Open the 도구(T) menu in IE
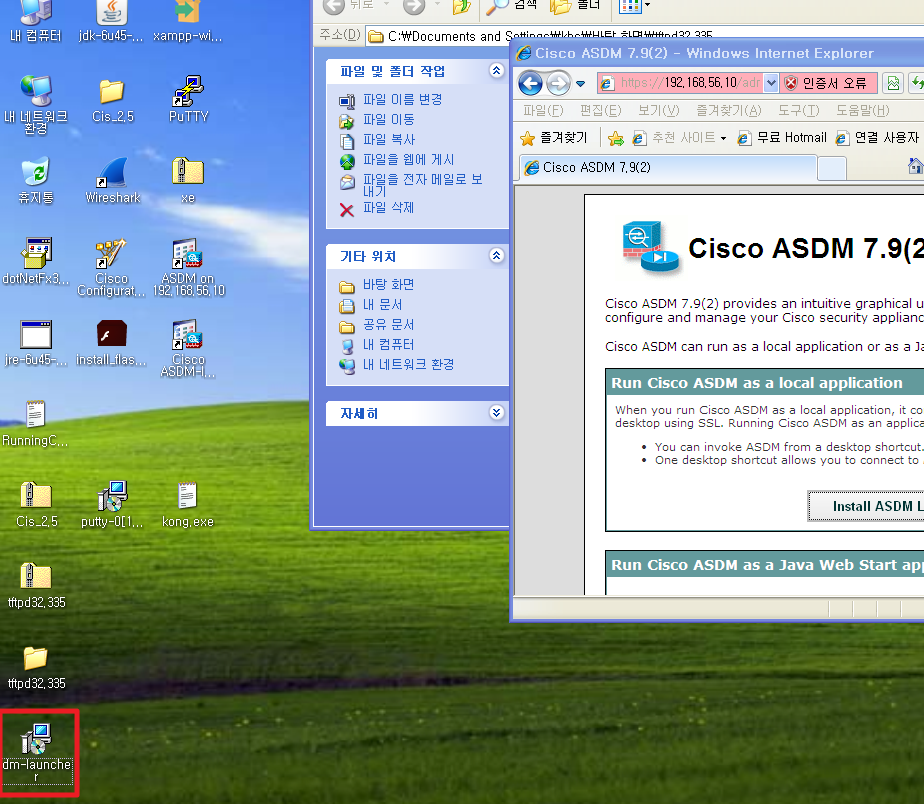 798,110
